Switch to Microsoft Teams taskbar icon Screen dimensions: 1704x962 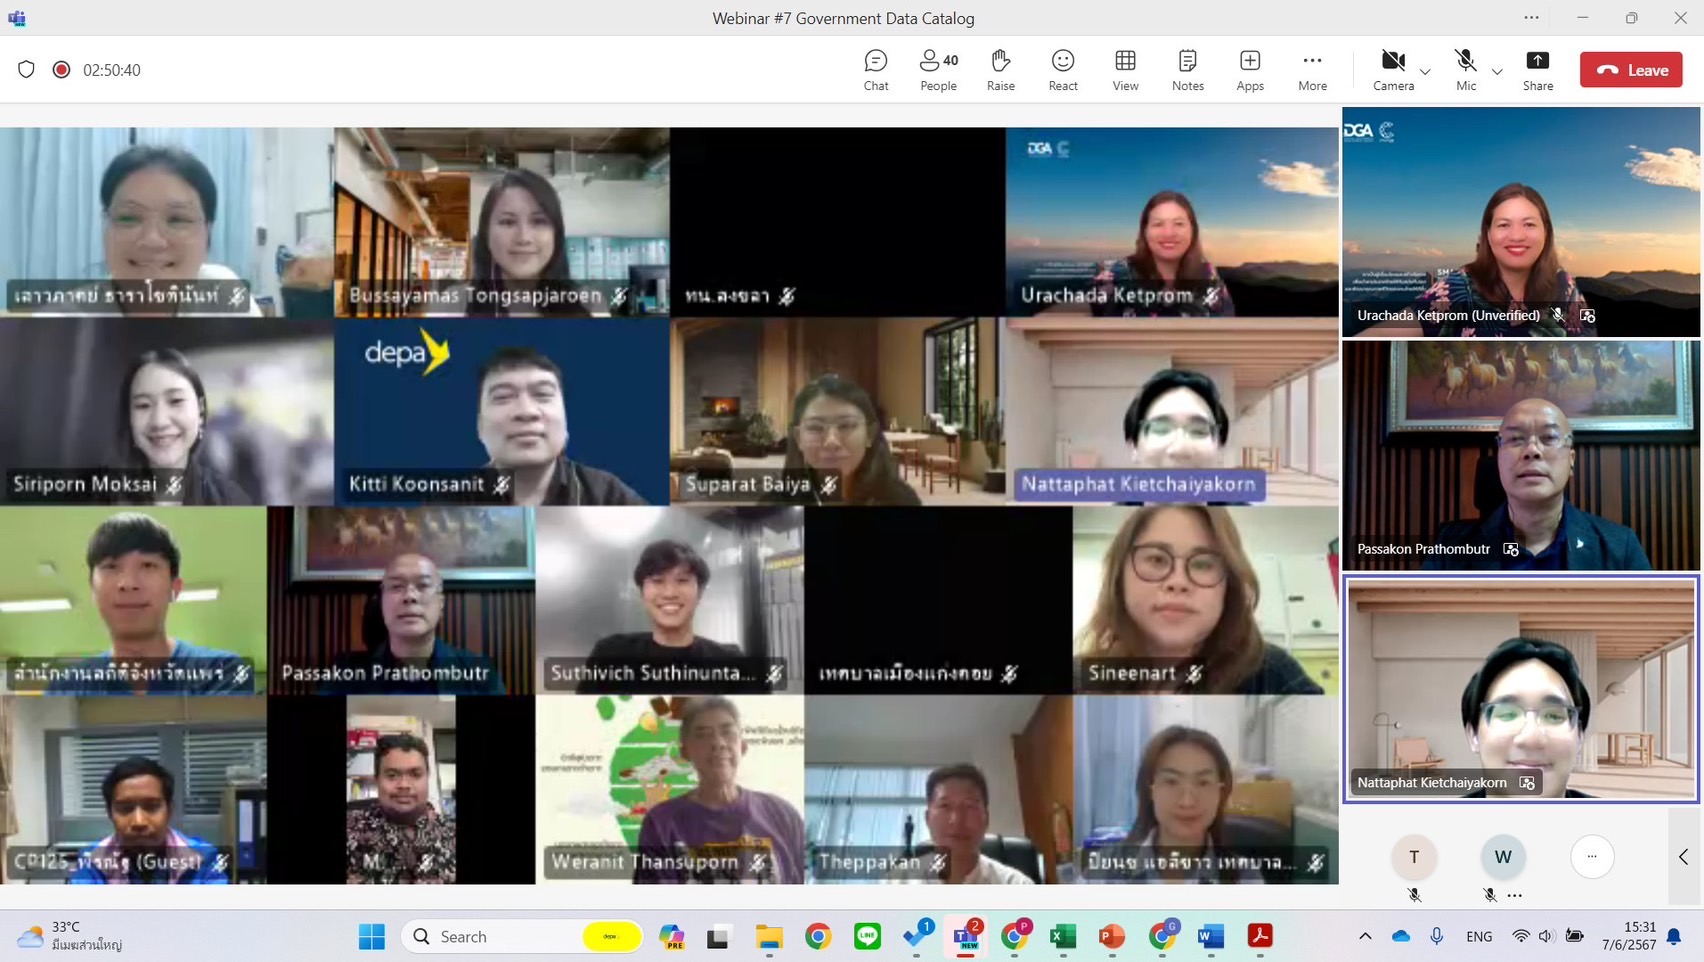tap(966, 937)
